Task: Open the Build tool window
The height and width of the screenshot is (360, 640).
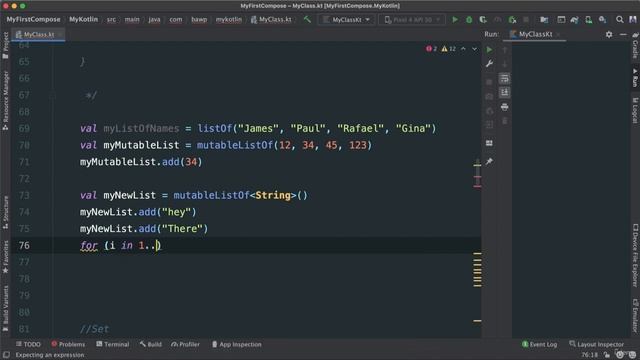Action: 151,344
